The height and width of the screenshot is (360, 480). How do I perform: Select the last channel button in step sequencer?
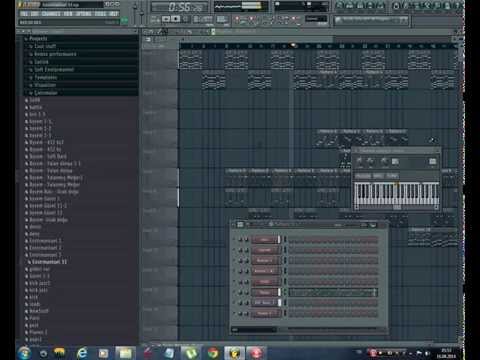click(x=265, y=314)
